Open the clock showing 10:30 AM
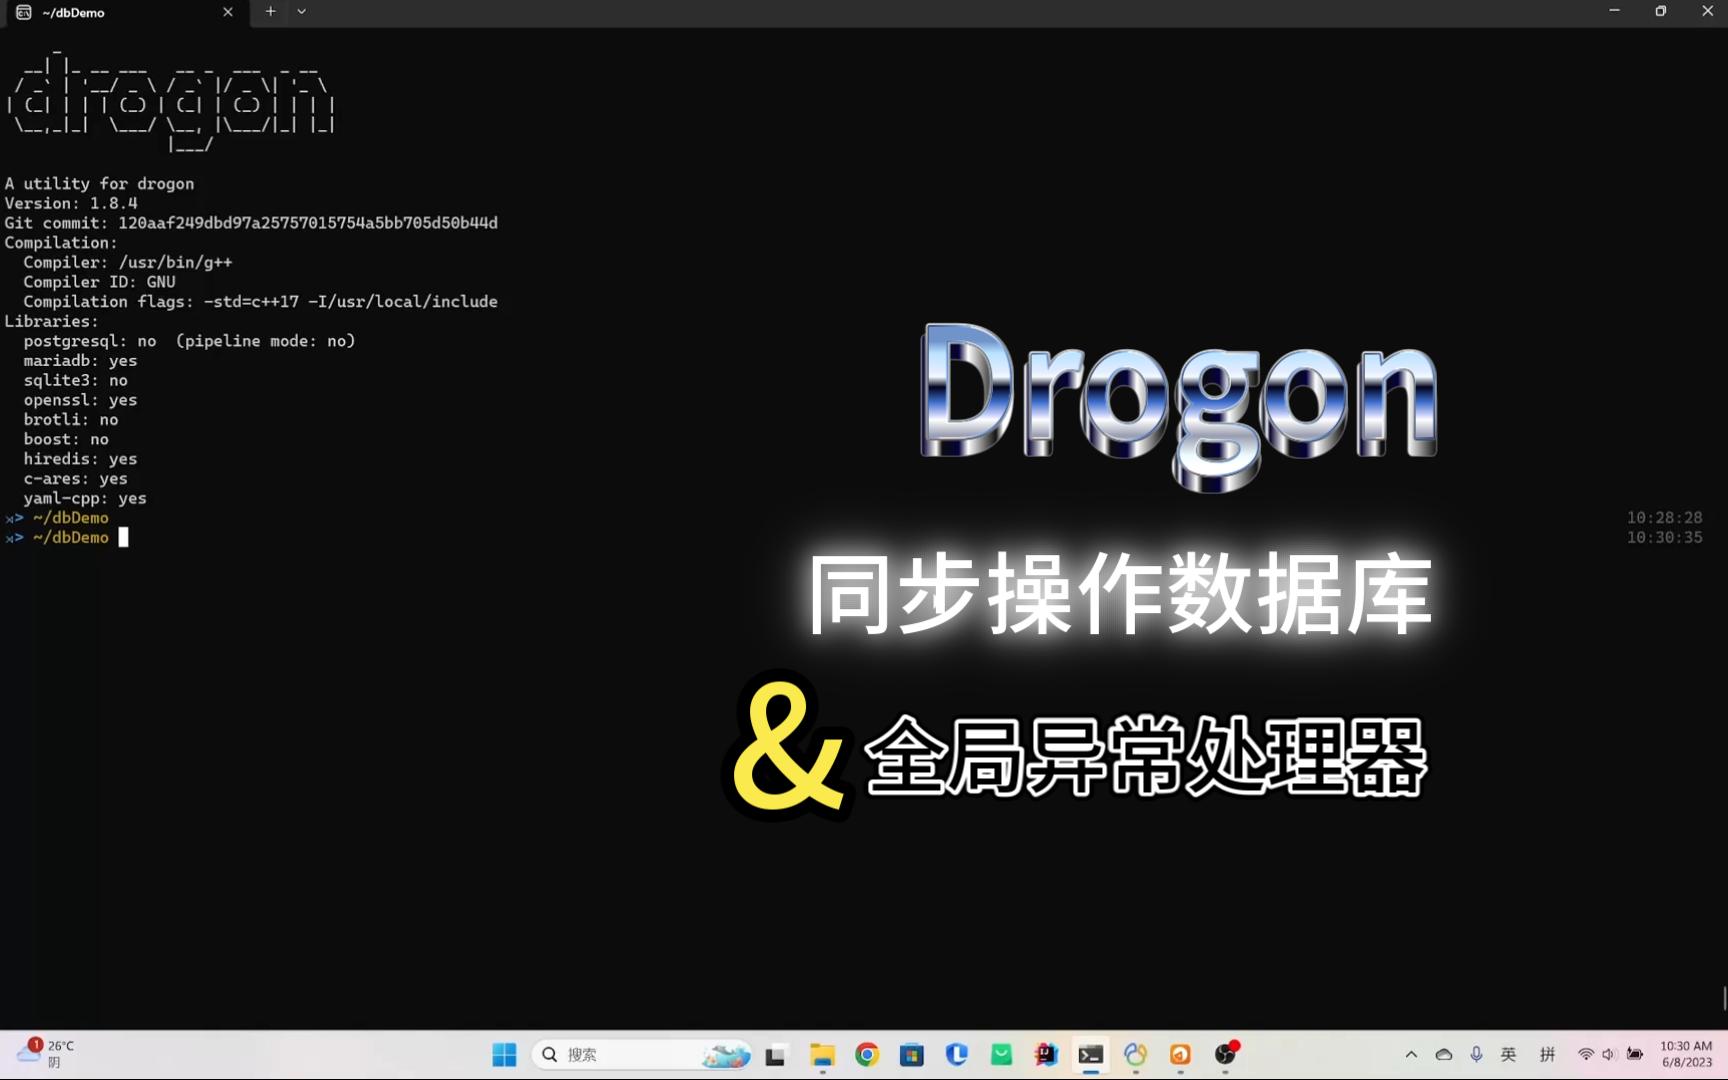The height and width of the screenshot is (1080, 1728). [x=1686, y=1054]
